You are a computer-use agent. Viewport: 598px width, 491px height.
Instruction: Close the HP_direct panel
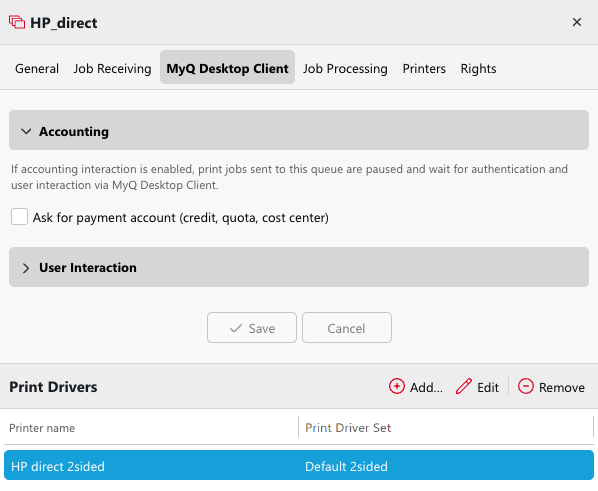577,22
